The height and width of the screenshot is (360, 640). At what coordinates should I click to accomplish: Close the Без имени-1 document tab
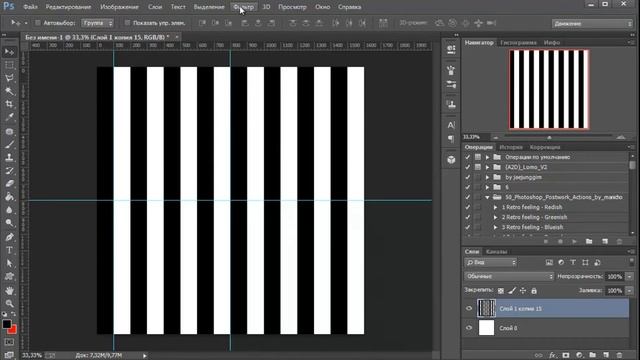(177, 37)
